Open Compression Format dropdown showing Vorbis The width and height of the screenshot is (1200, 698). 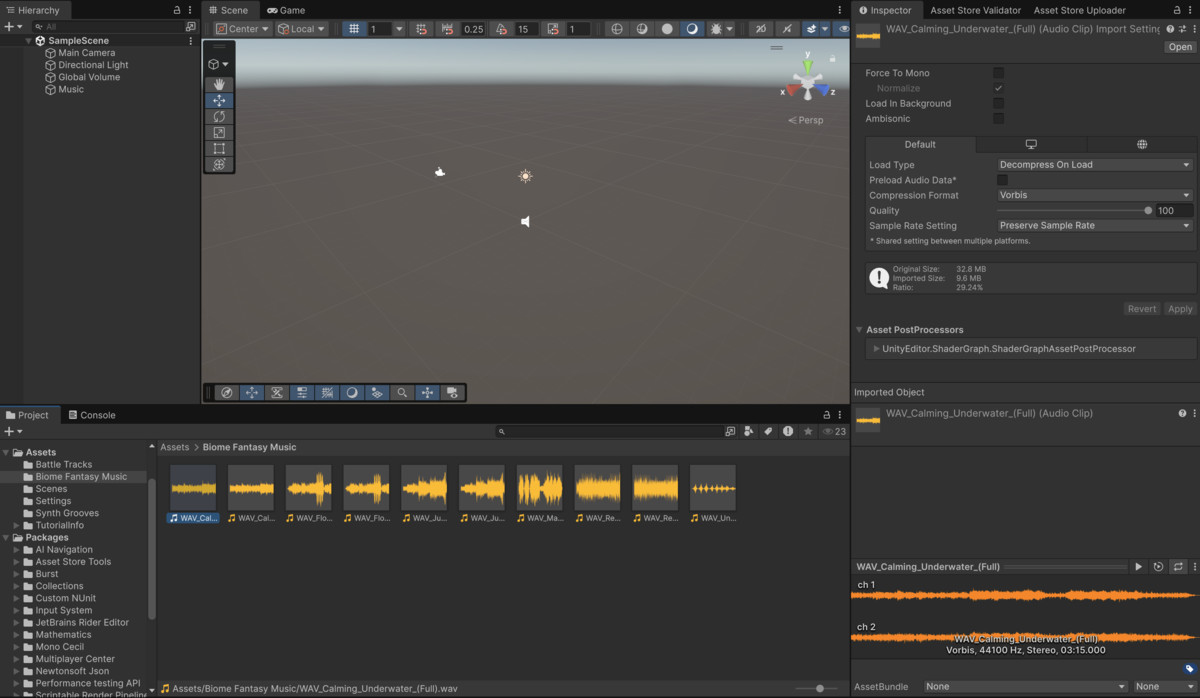click(1095, 195)
